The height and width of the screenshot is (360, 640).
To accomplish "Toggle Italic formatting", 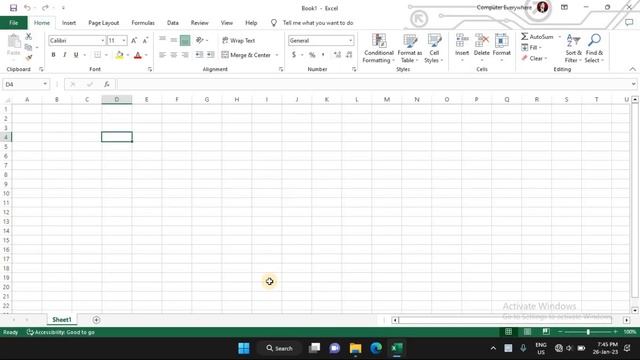I will tap(64, 55).
